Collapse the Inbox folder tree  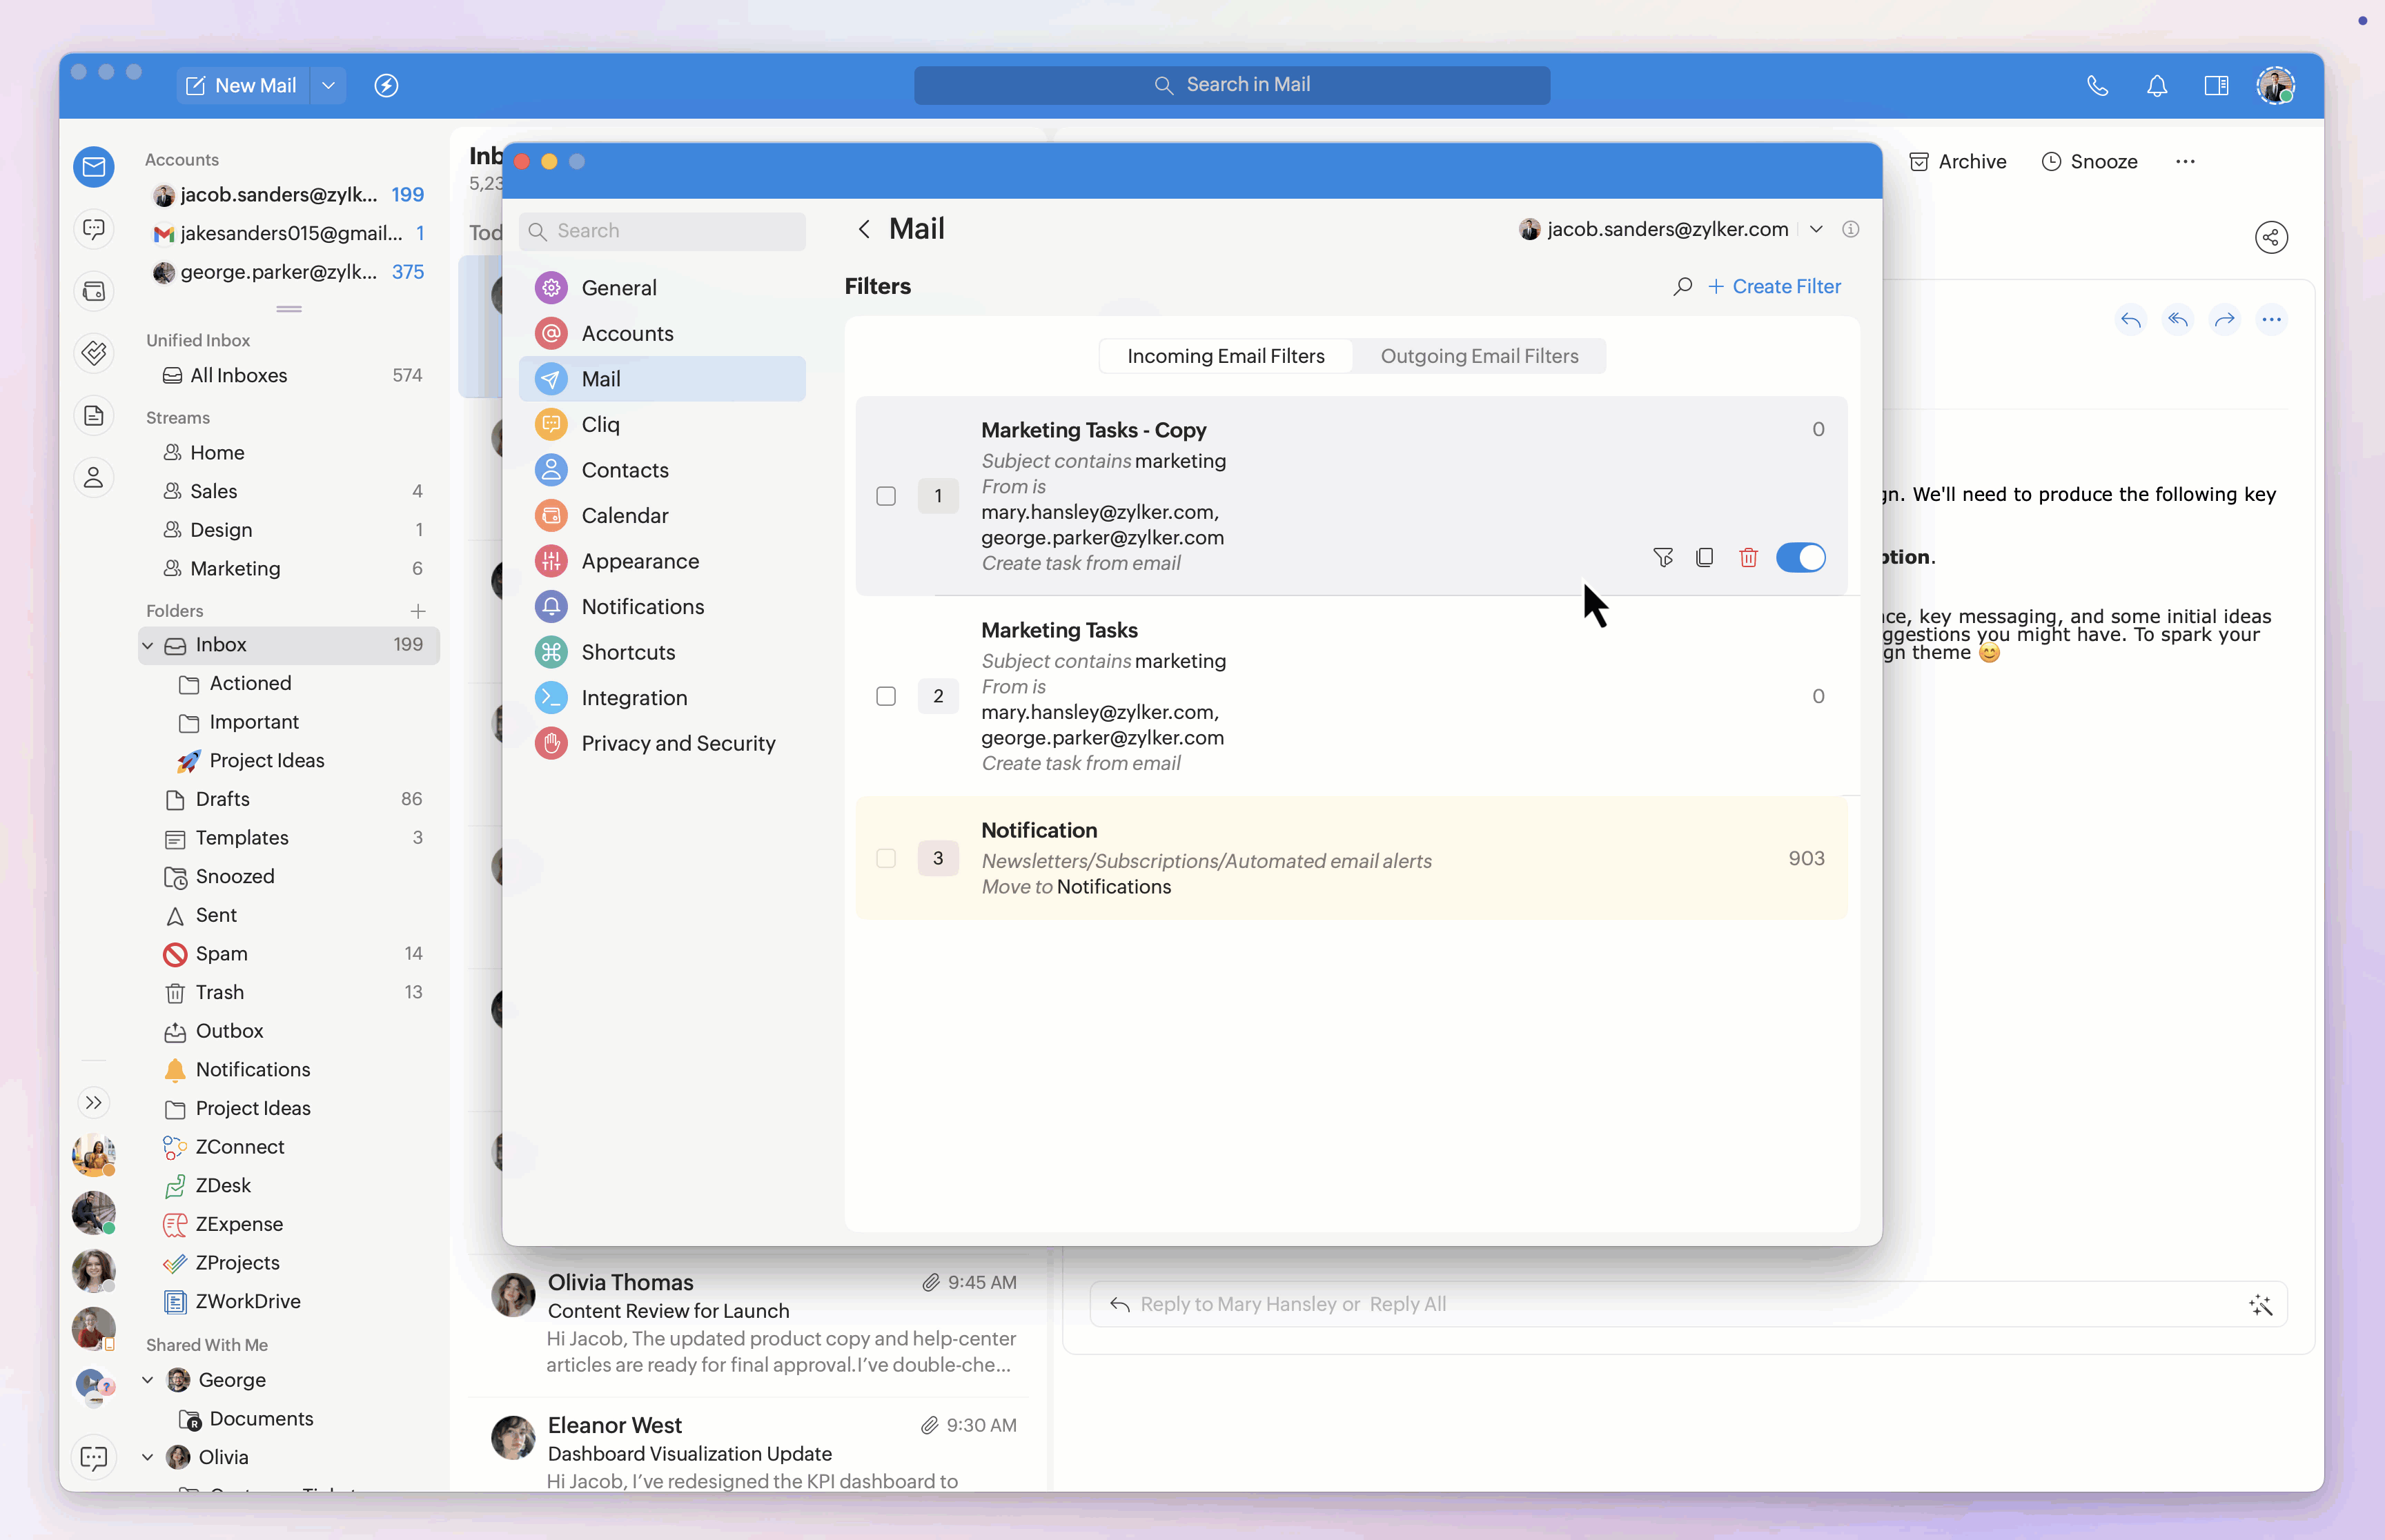pos(148,645)
